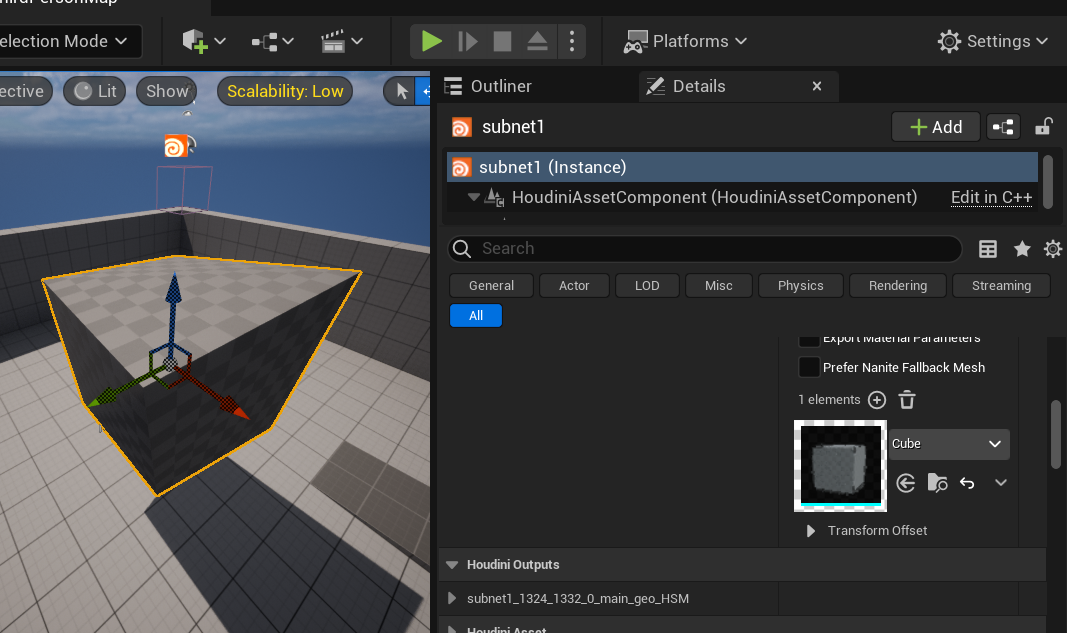The width and height of the screenshot is (1067, 633).
Task: Click the Blueprint/Add Script icon beside Add
Action: coord(1003,127)
